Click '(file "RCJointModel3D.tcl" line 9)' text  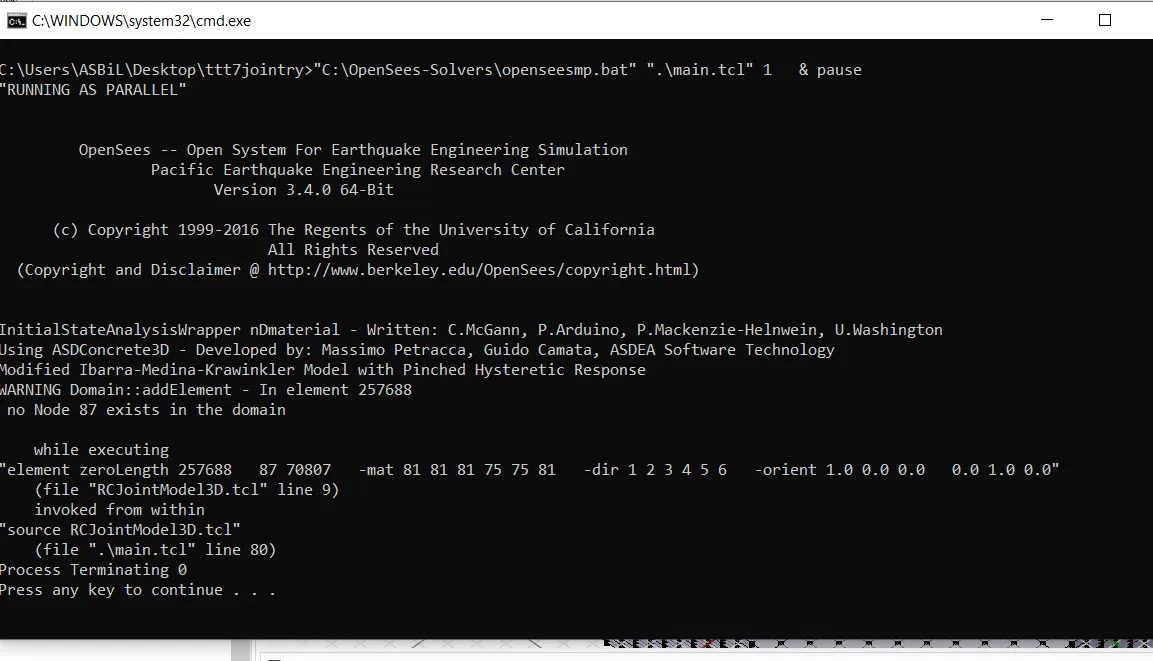pos(187,490)
